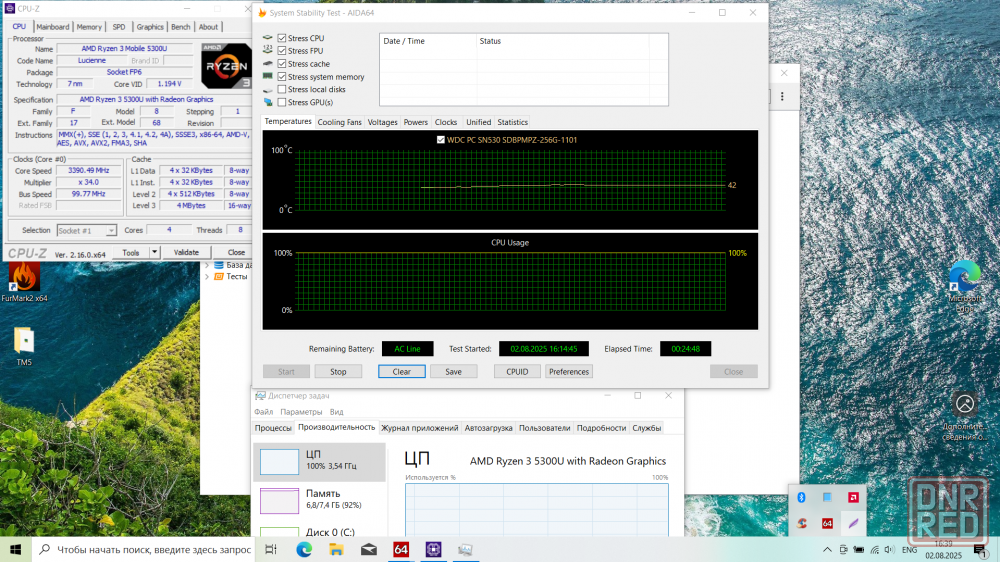The width and height of the screenshot is (1000, 562).
Task: Click Stop button in AIDA64
Action: click(x=338, y=371)
